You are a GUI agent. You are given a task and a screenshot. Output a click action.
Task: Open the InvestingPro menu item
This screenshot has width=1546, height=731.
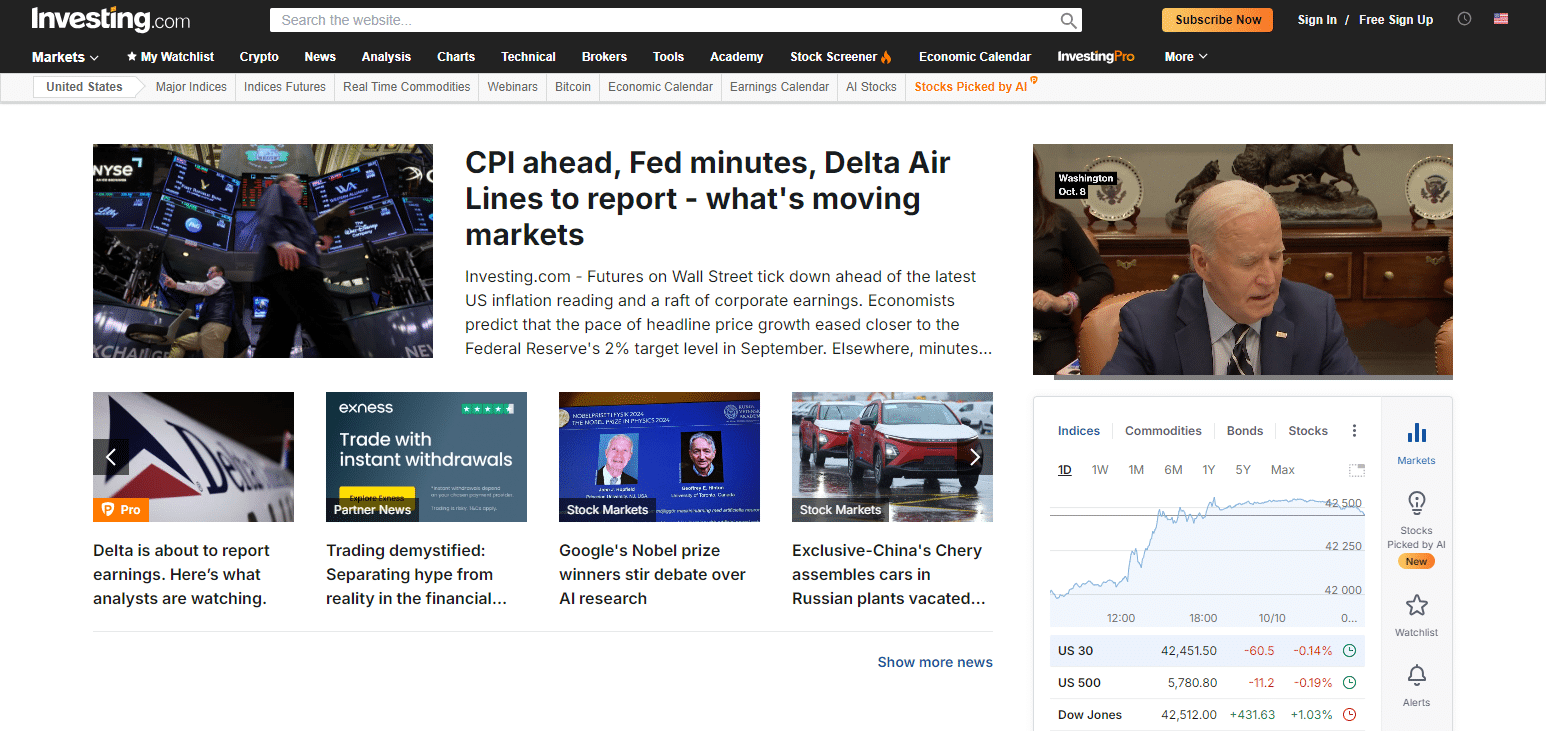pyautogui.click(x=1096, y=57)
